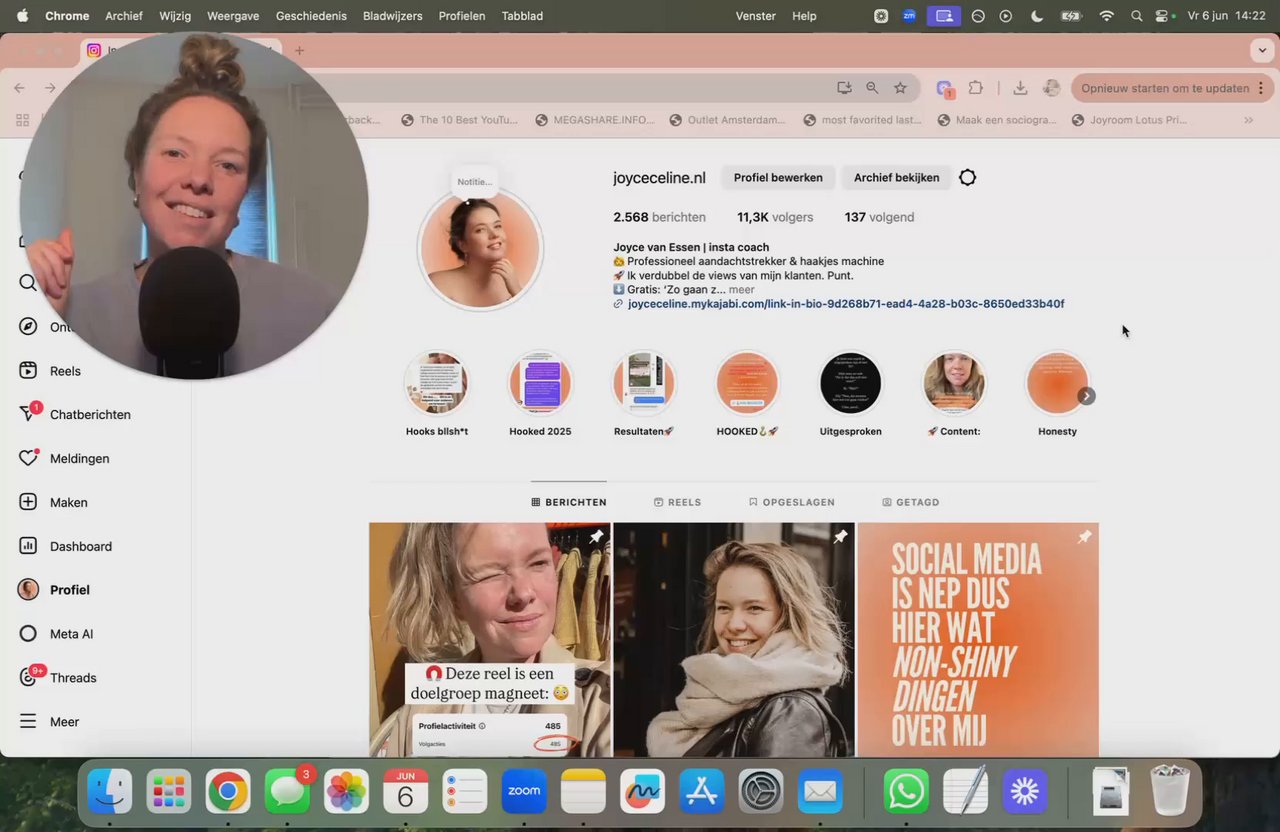
Task: Click Profiel bewerken button
Action: coord(778,178)
